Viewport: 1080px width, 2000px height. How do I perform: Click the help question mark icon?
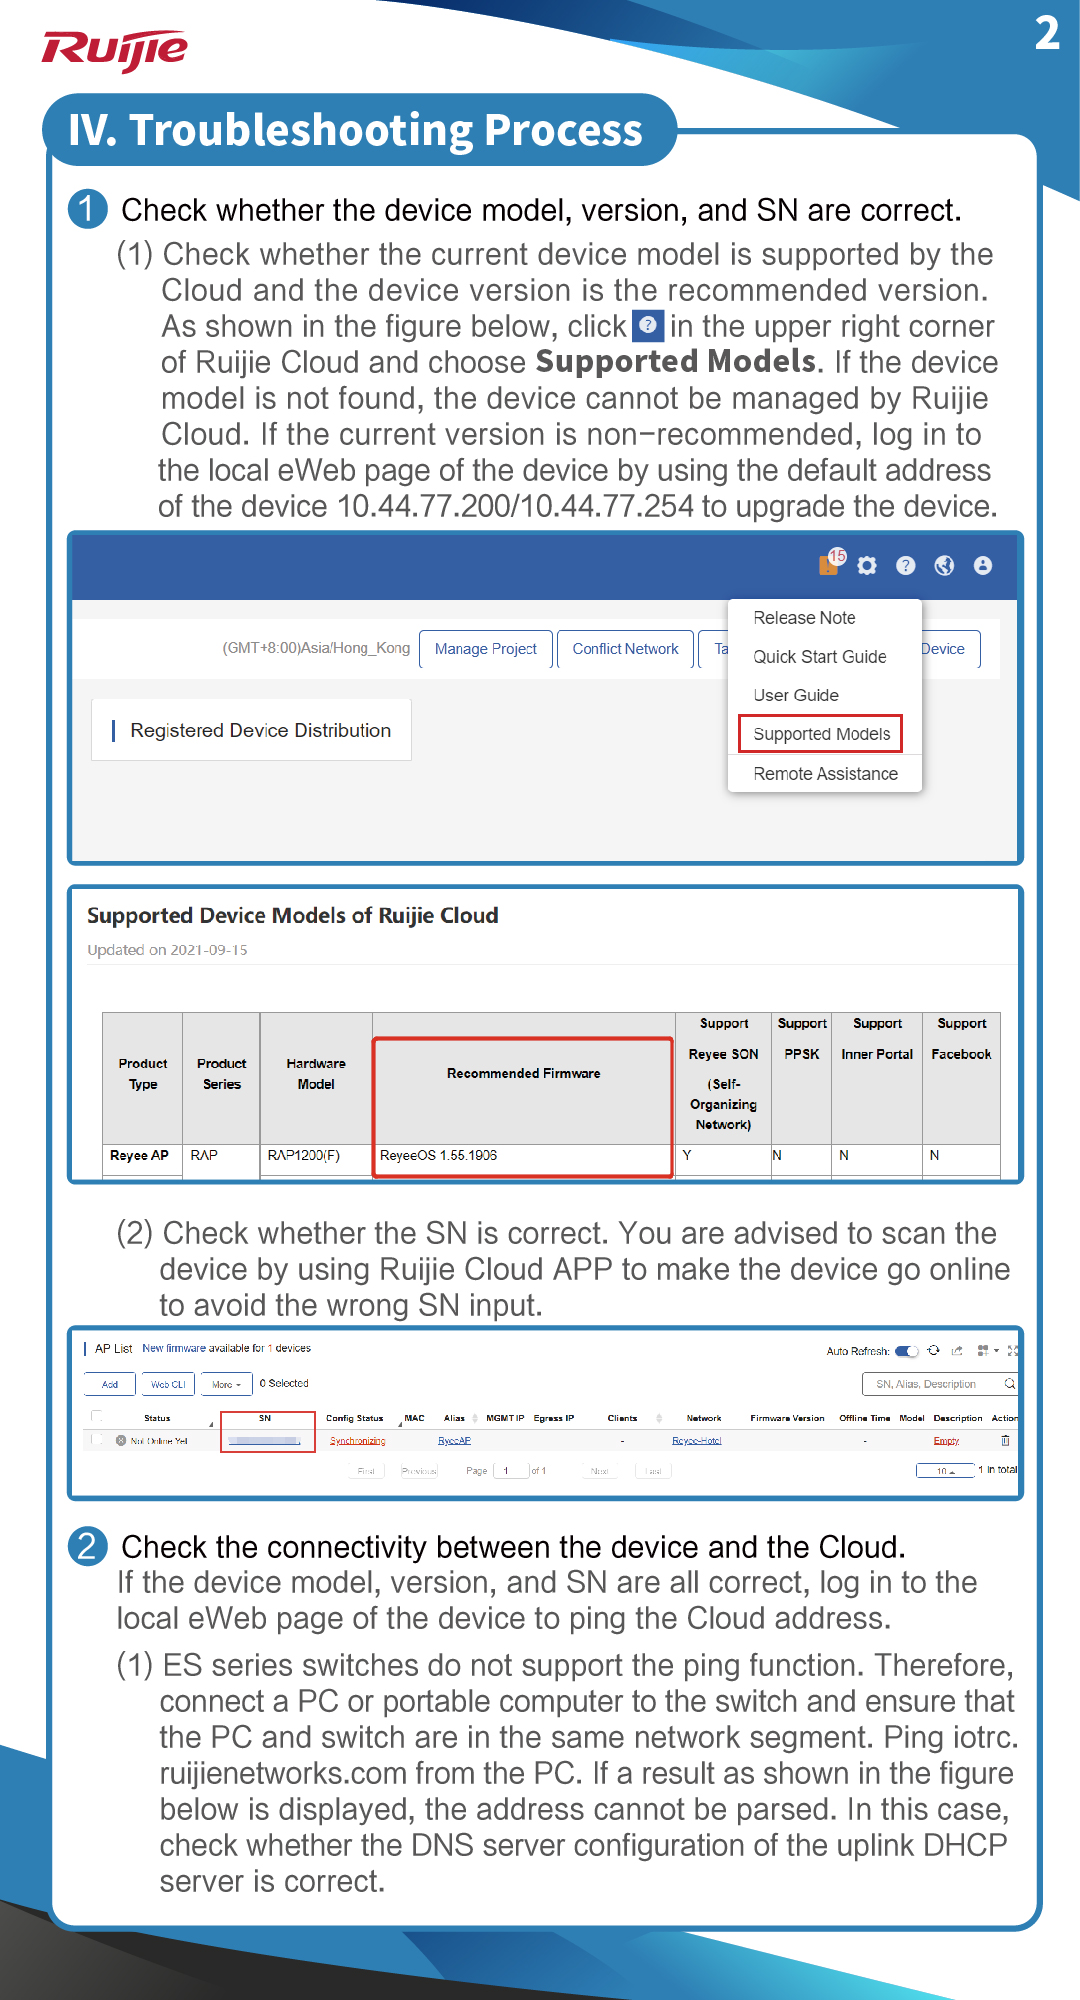tap(906, 566)
